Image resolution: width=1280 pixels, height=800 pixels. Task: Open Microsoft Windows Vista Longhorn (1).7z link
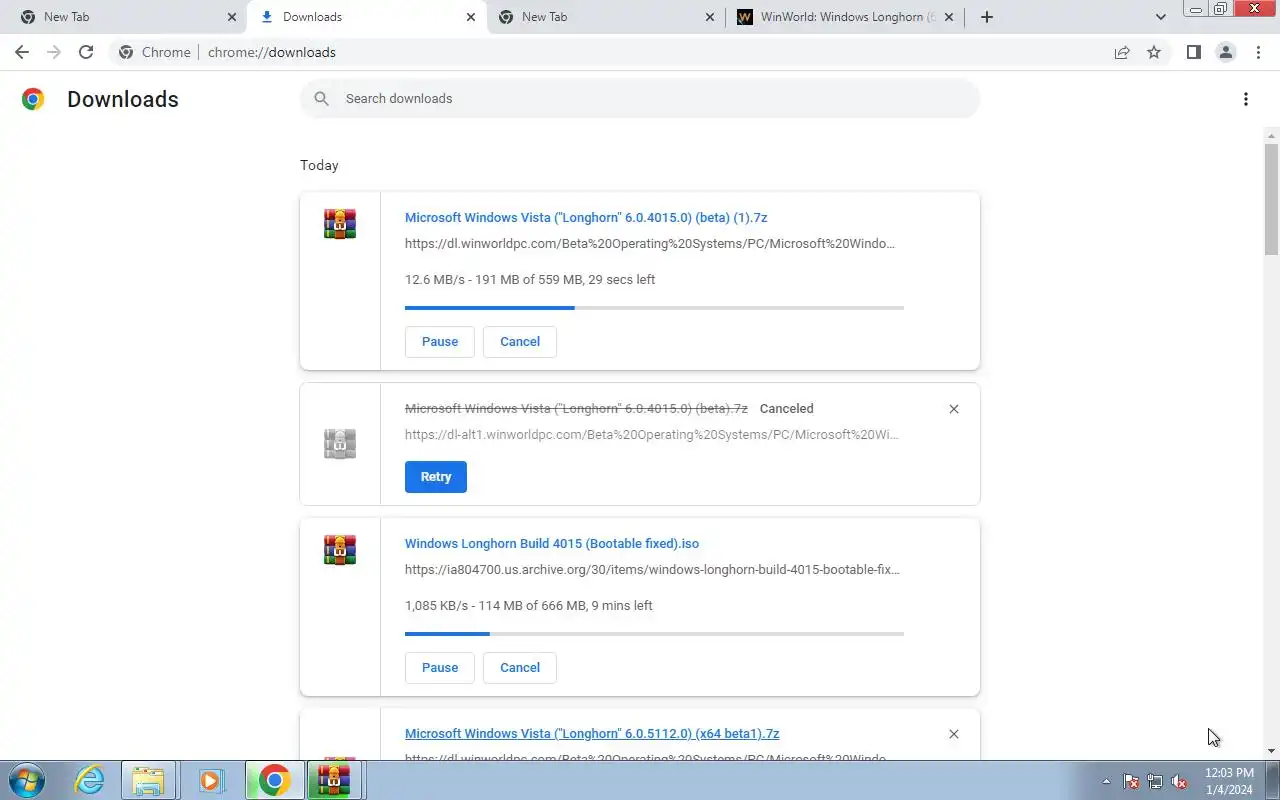[586, 218]
